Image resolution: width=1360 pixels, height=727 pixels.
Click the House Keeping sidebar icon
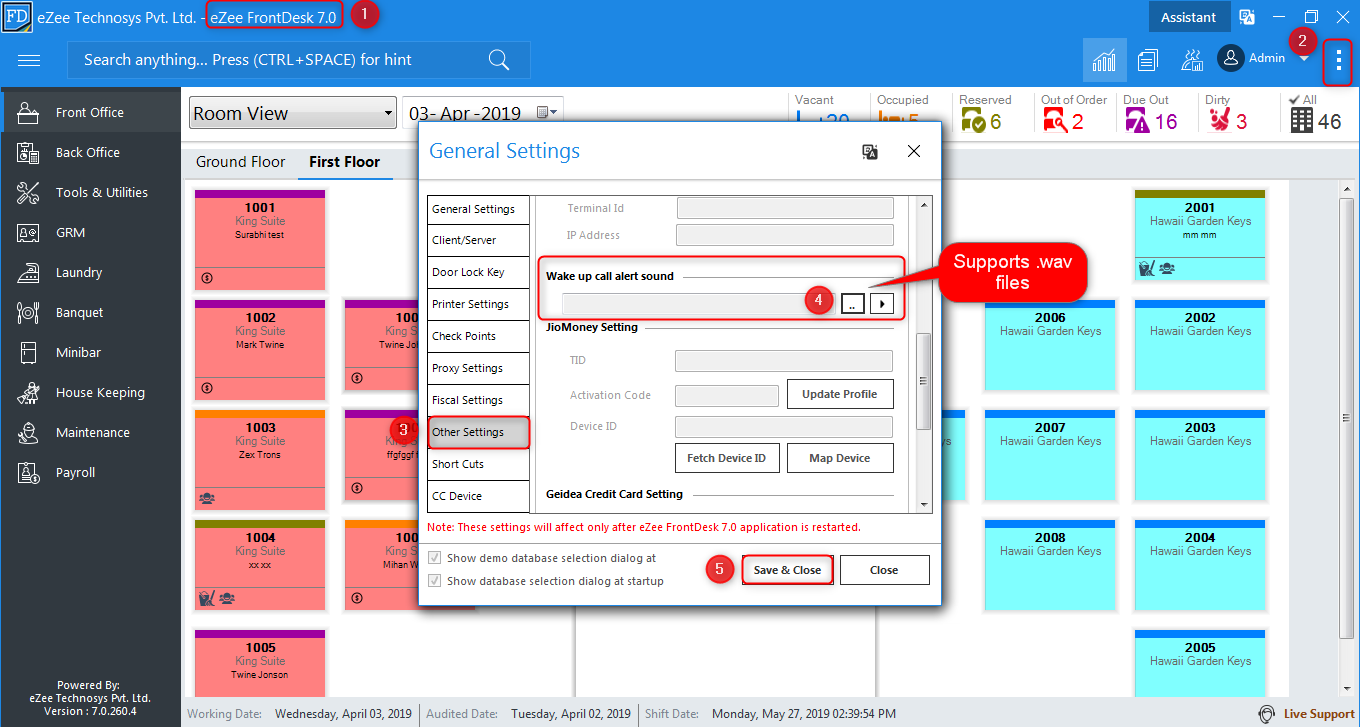(28, 392)
